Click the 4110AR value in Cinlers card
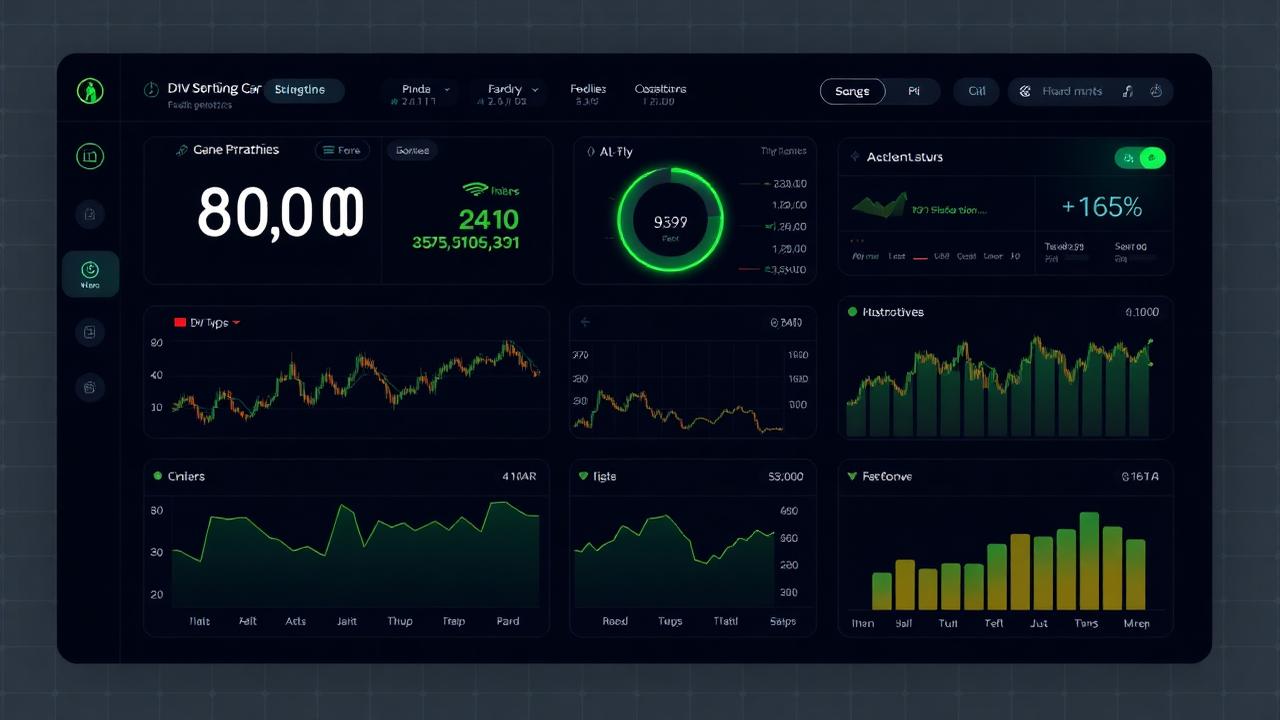1280x720 pixels. click(519, 477)
